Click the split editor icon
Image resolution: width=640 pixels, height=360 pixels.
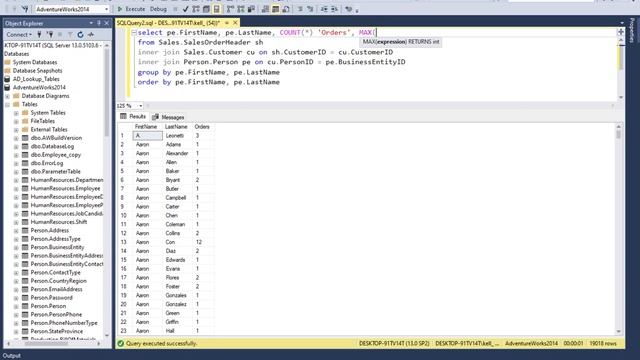coord(621,31)
